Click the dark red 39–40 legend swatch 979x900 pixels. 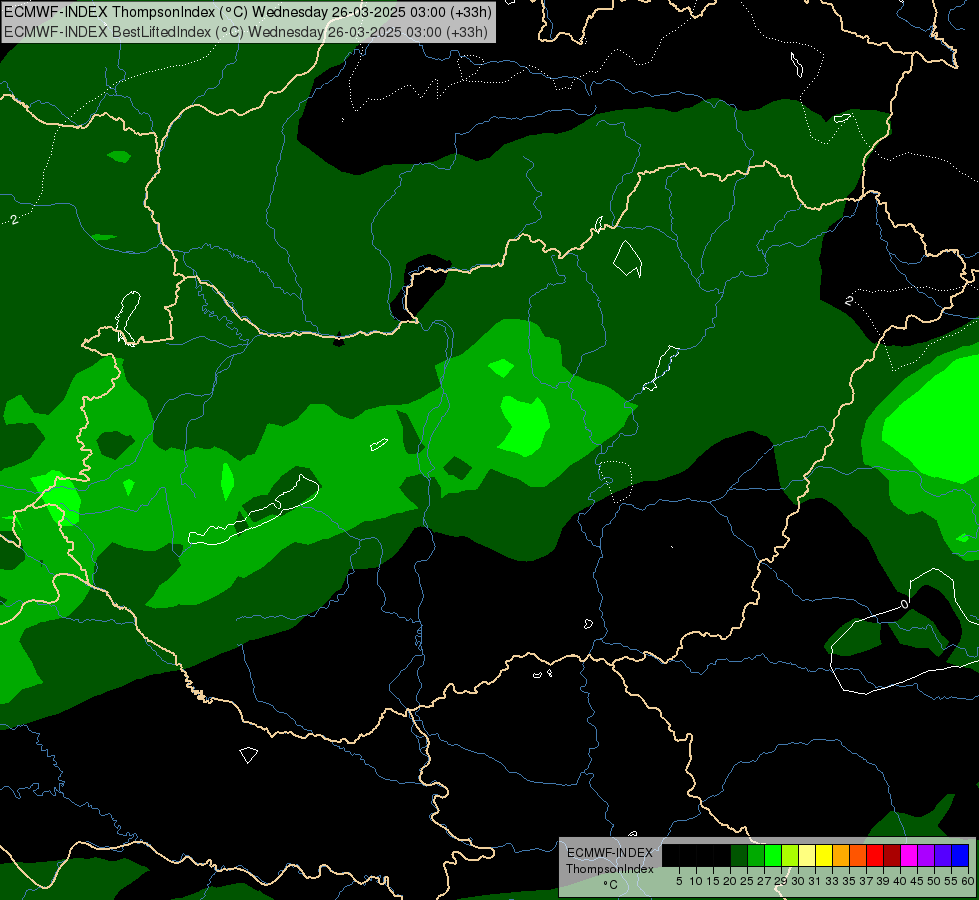[x=892, y=855]
